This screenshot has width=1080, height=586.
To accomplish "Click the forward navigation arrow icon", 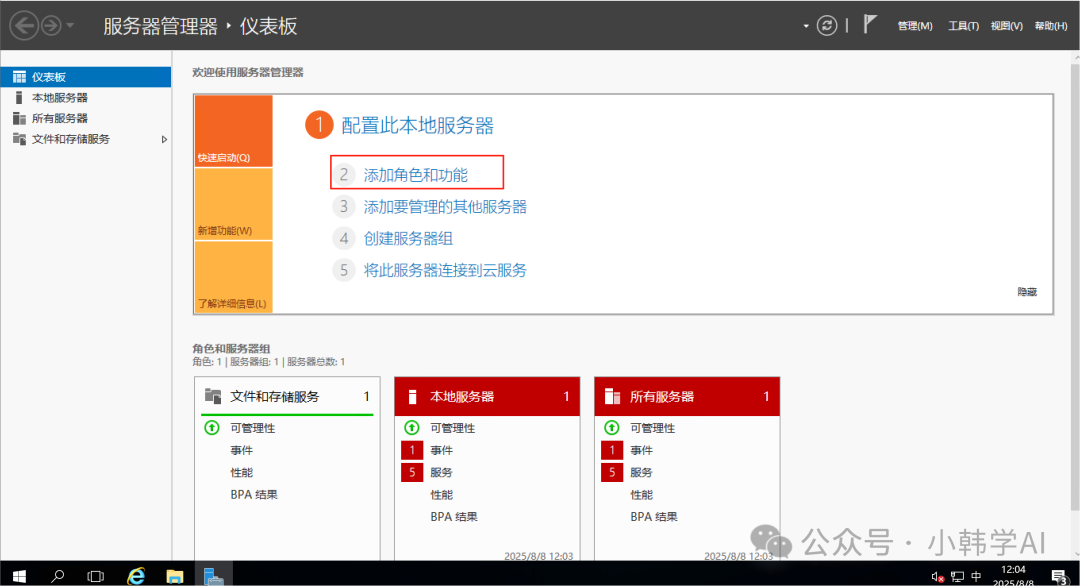I will (x=51, y=25).
